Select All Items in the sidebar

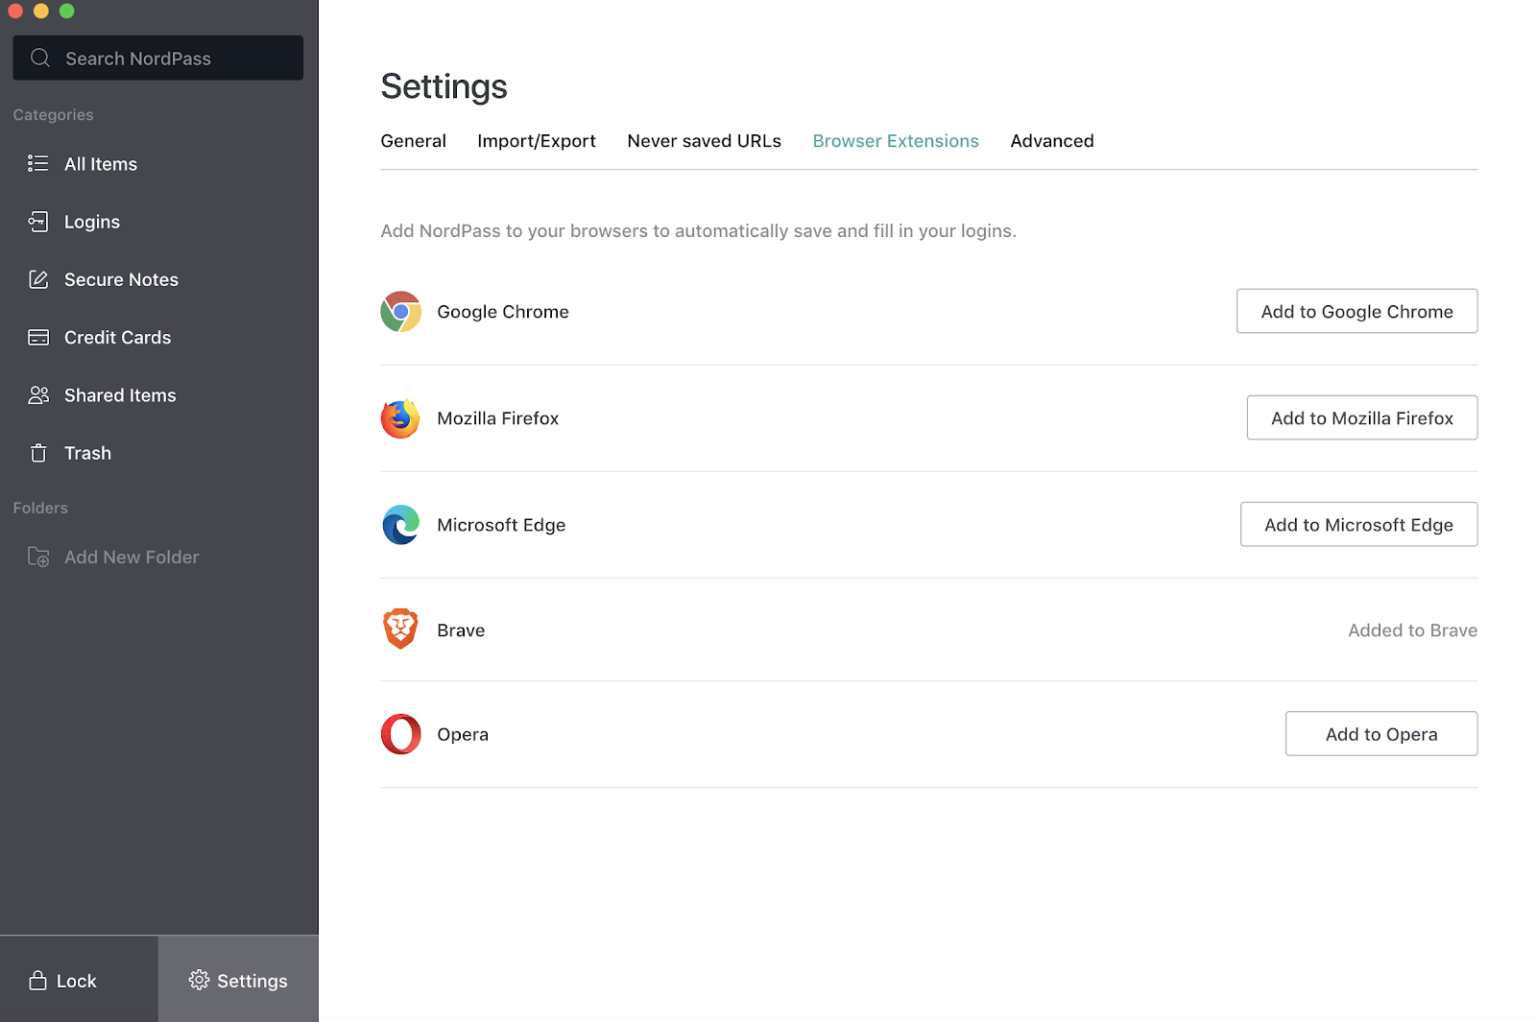tap(100, 163)
